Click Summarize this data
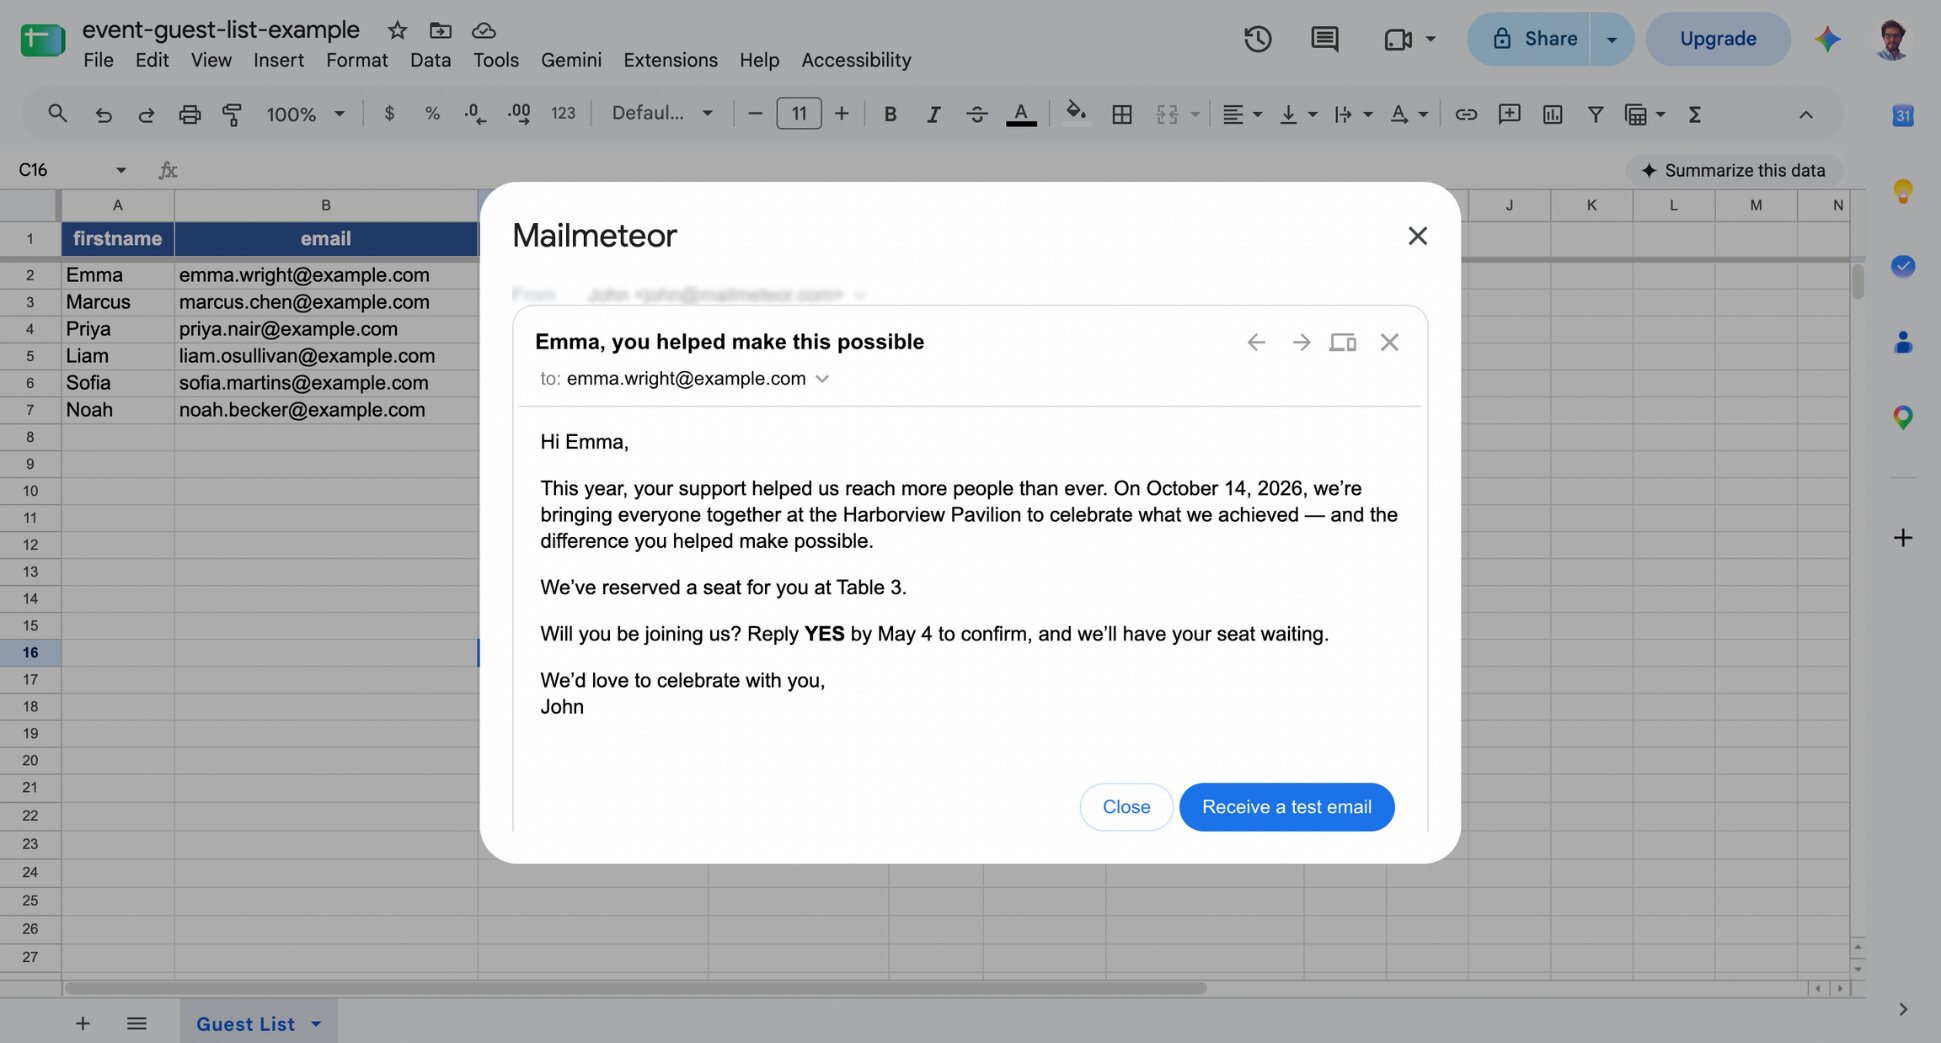Image resolution: width=1941 pixels, height=1043 pixels. point(1733,170)
